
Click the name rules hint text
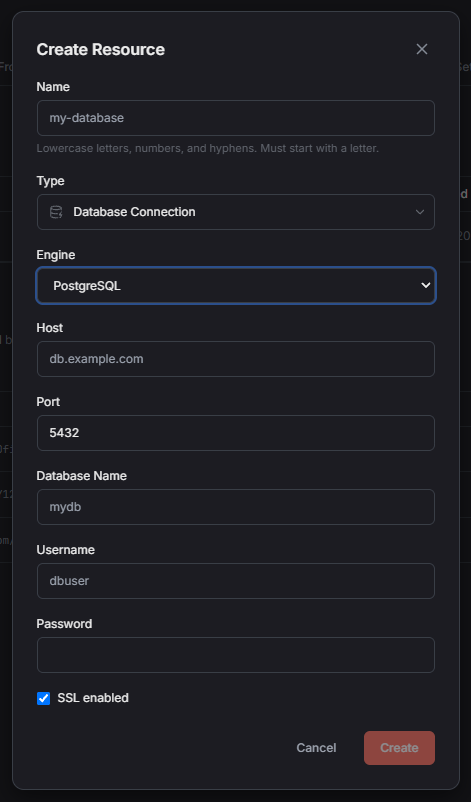coord(208,149)
